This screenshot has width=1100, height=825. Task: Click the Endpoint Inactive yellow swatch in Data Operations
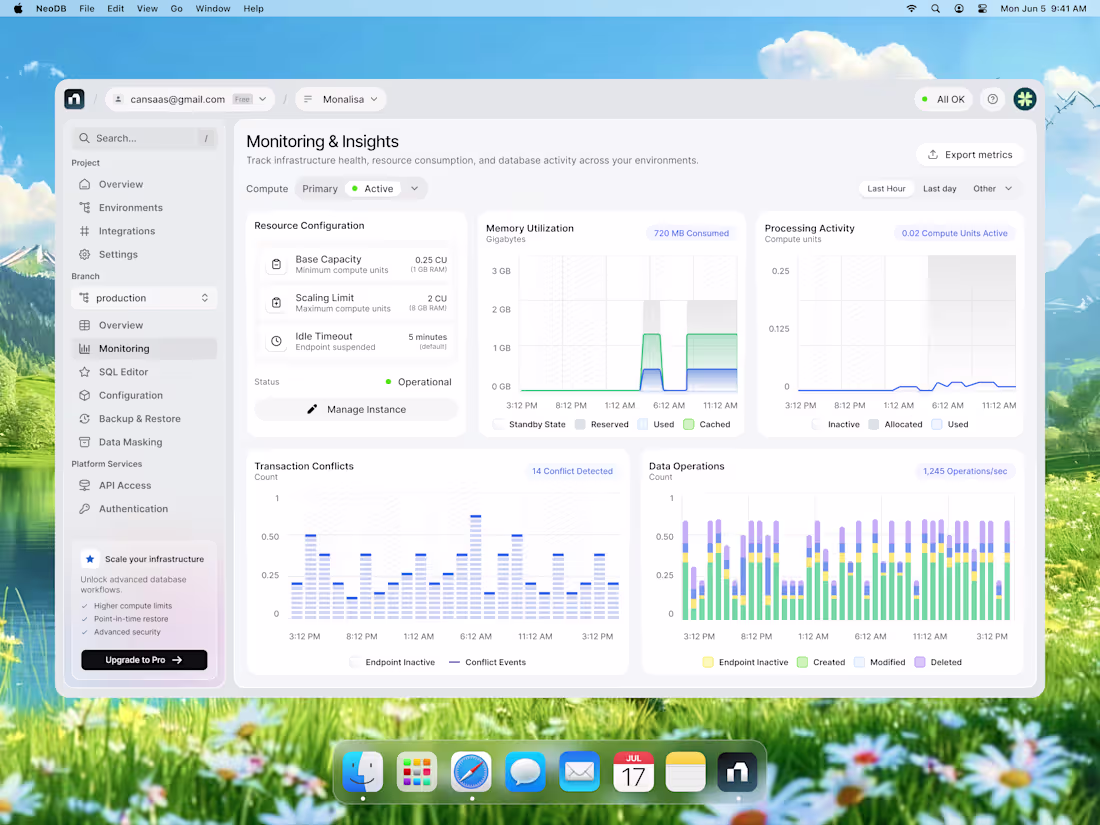point(708,662)
